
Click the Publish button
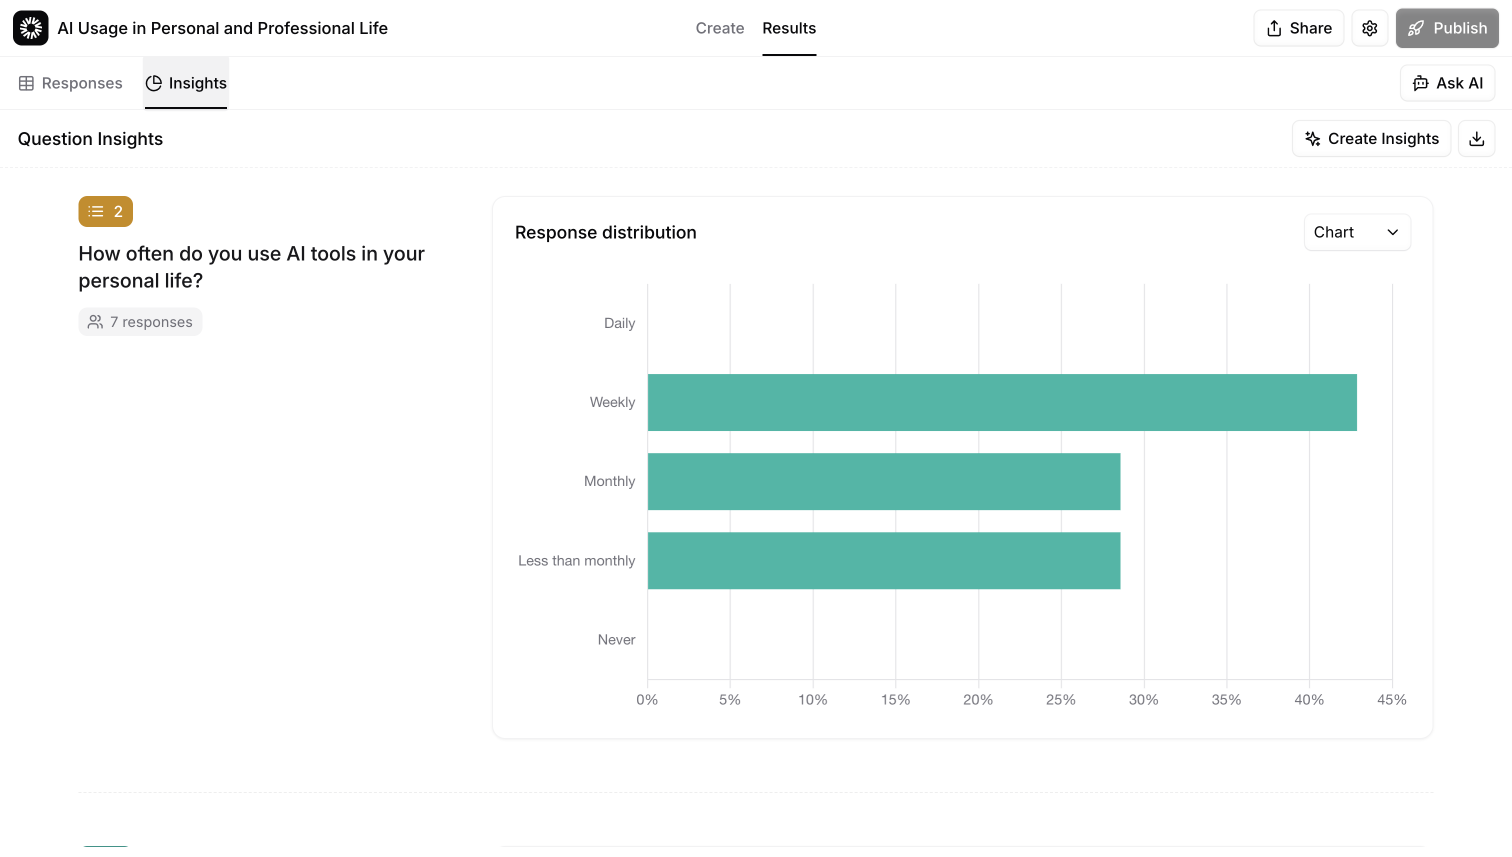(x=1447, y=28)
